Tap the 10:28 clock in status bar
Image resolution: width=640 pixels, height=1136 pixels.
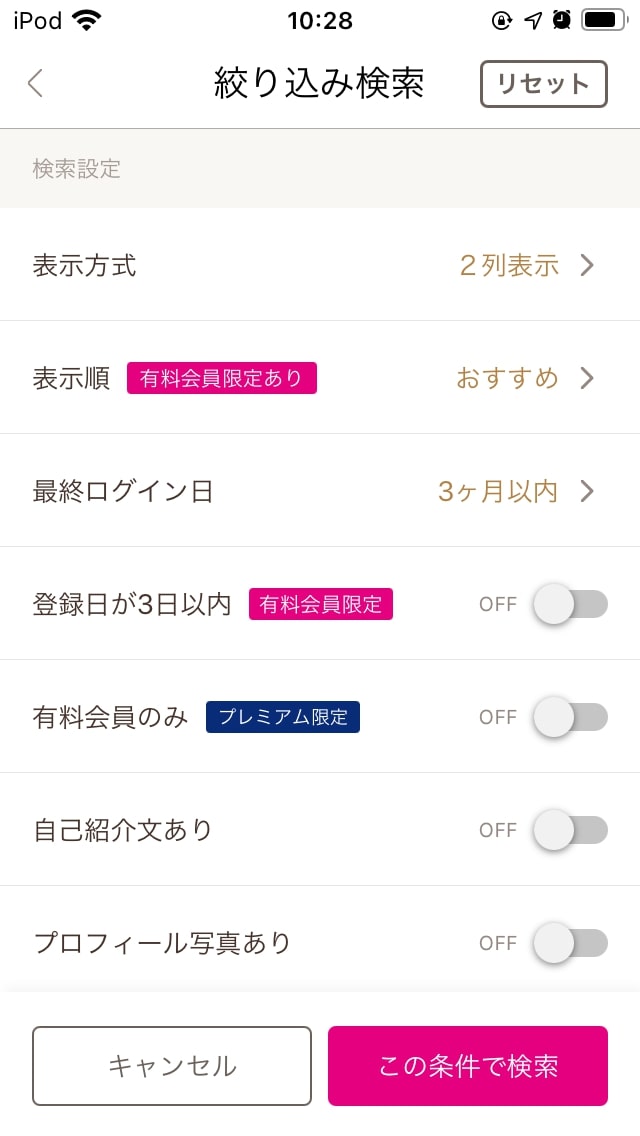click(x=320, y=20)
